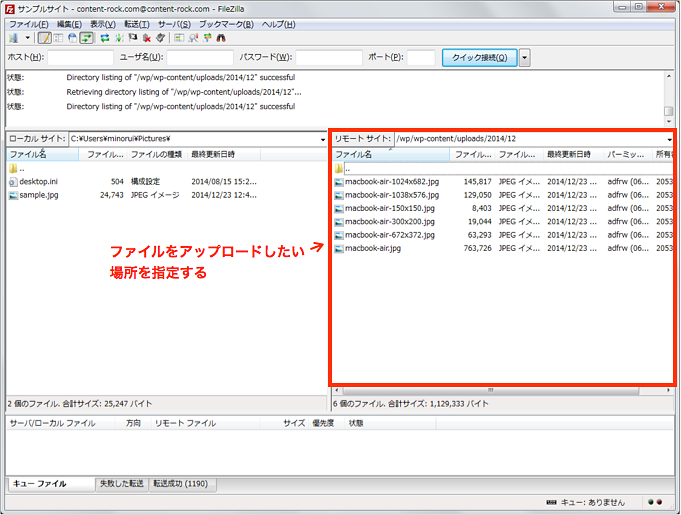The image size is (681, 515).
Task: Click the process queue toolbar icon
Action: tap(119, 38)
